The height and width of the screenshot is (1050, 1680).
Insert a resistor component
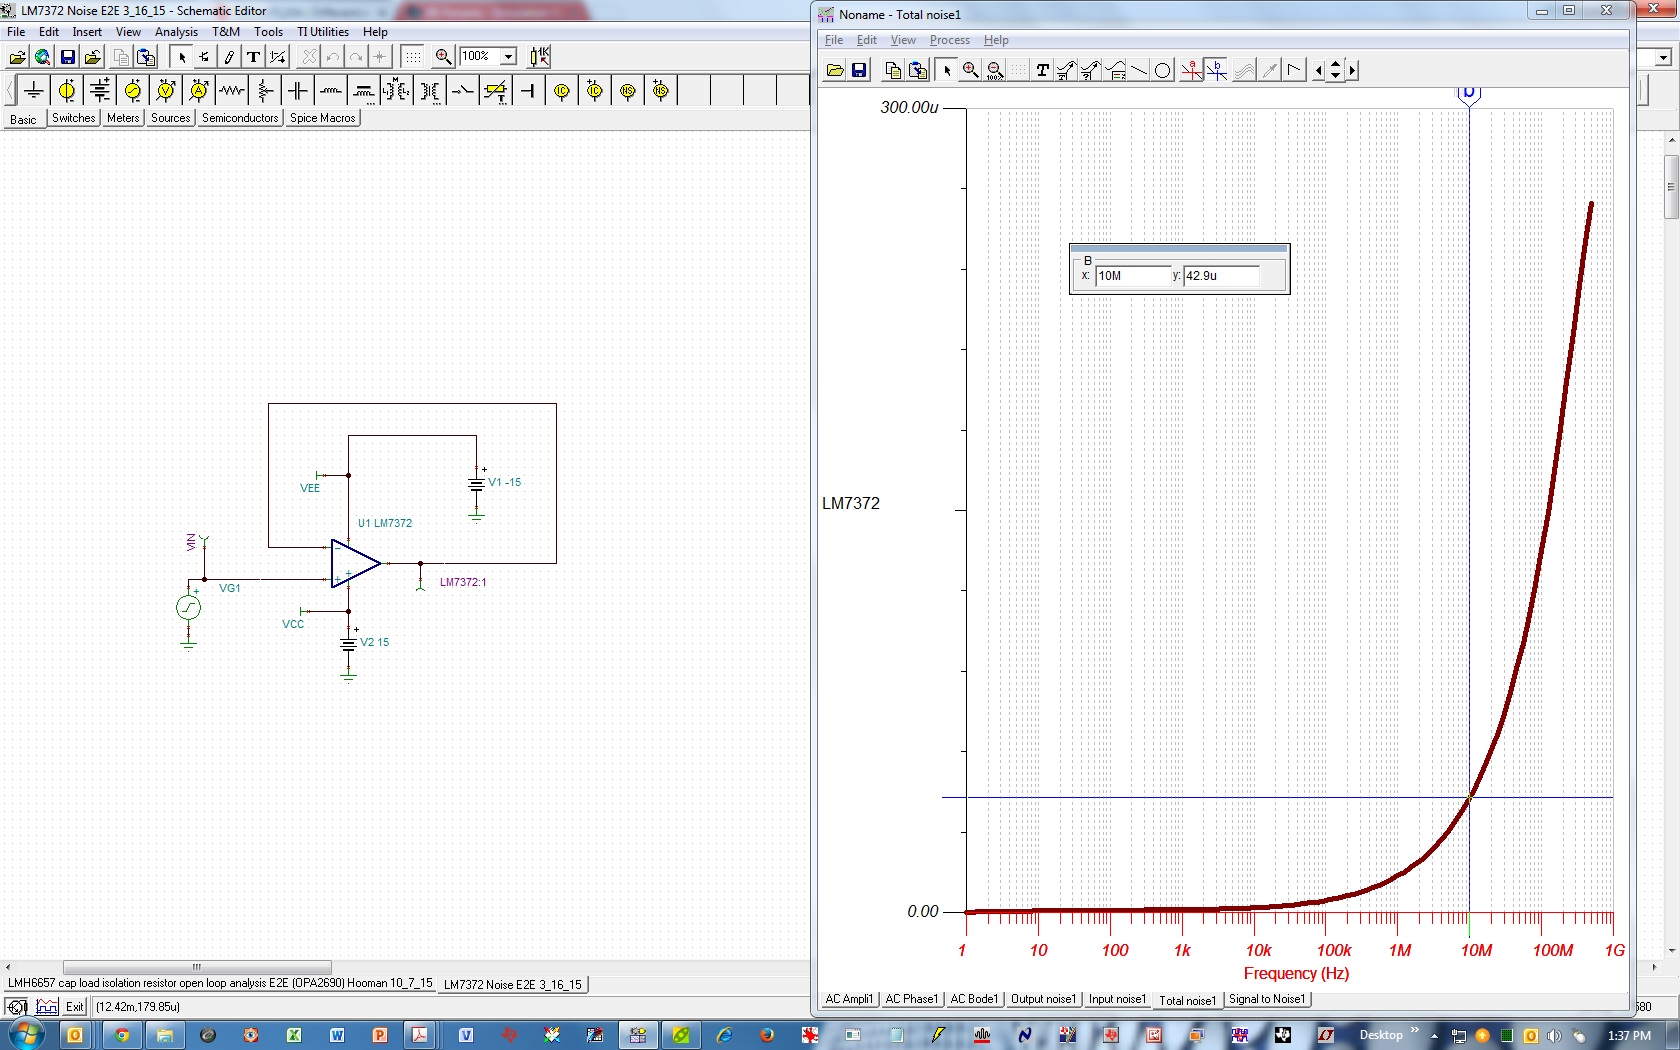pos(232,91)
